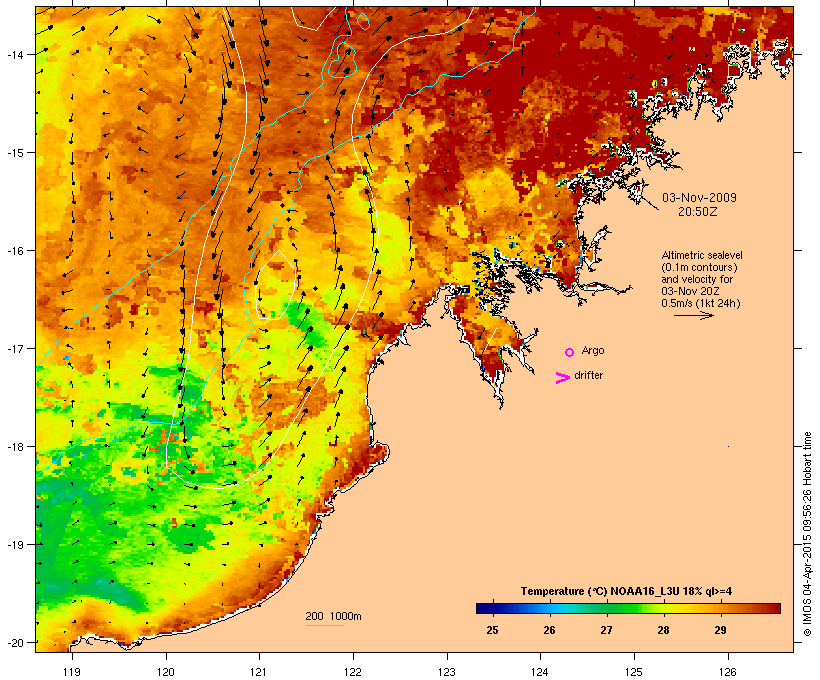Click the latitude axis label '-20'
Viewport: 820px width, 680px height.
14,642
